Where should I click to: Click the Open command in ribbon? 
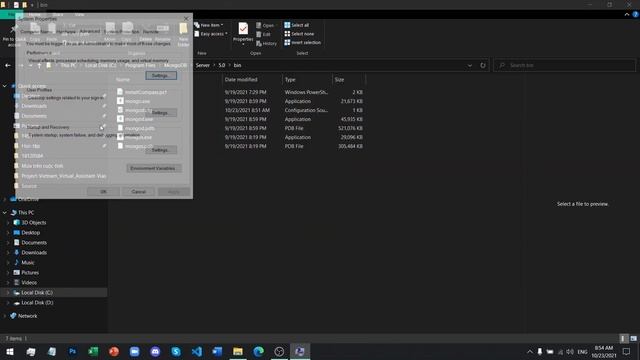point(265,25)
